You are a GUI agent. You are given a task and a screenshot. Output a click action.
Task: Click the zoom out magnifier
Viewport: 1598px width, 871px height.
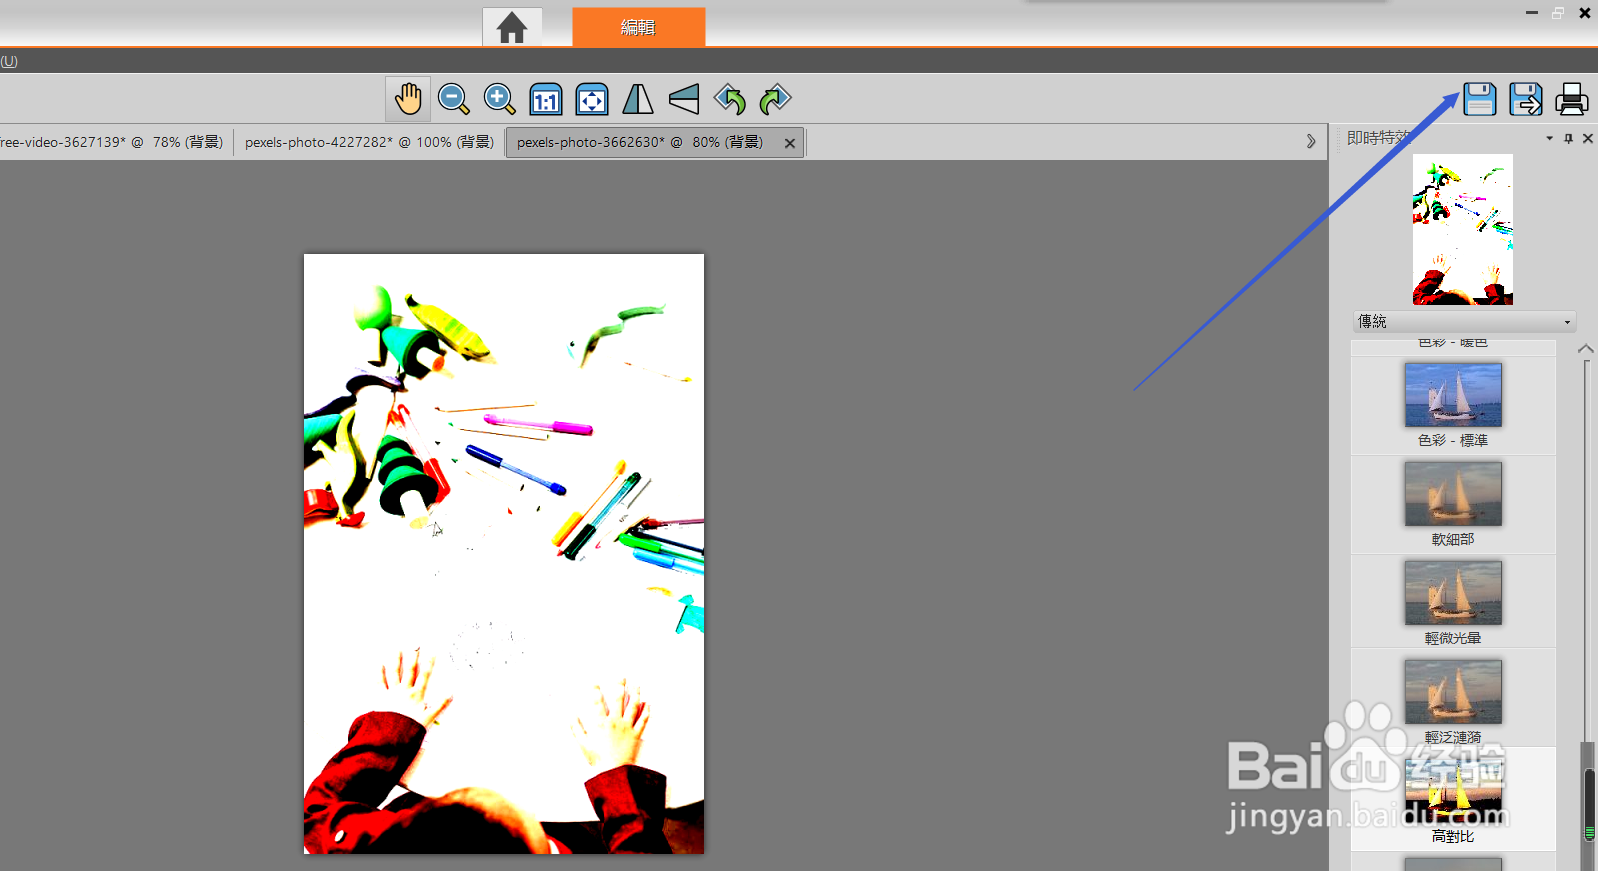coord(454,99)
